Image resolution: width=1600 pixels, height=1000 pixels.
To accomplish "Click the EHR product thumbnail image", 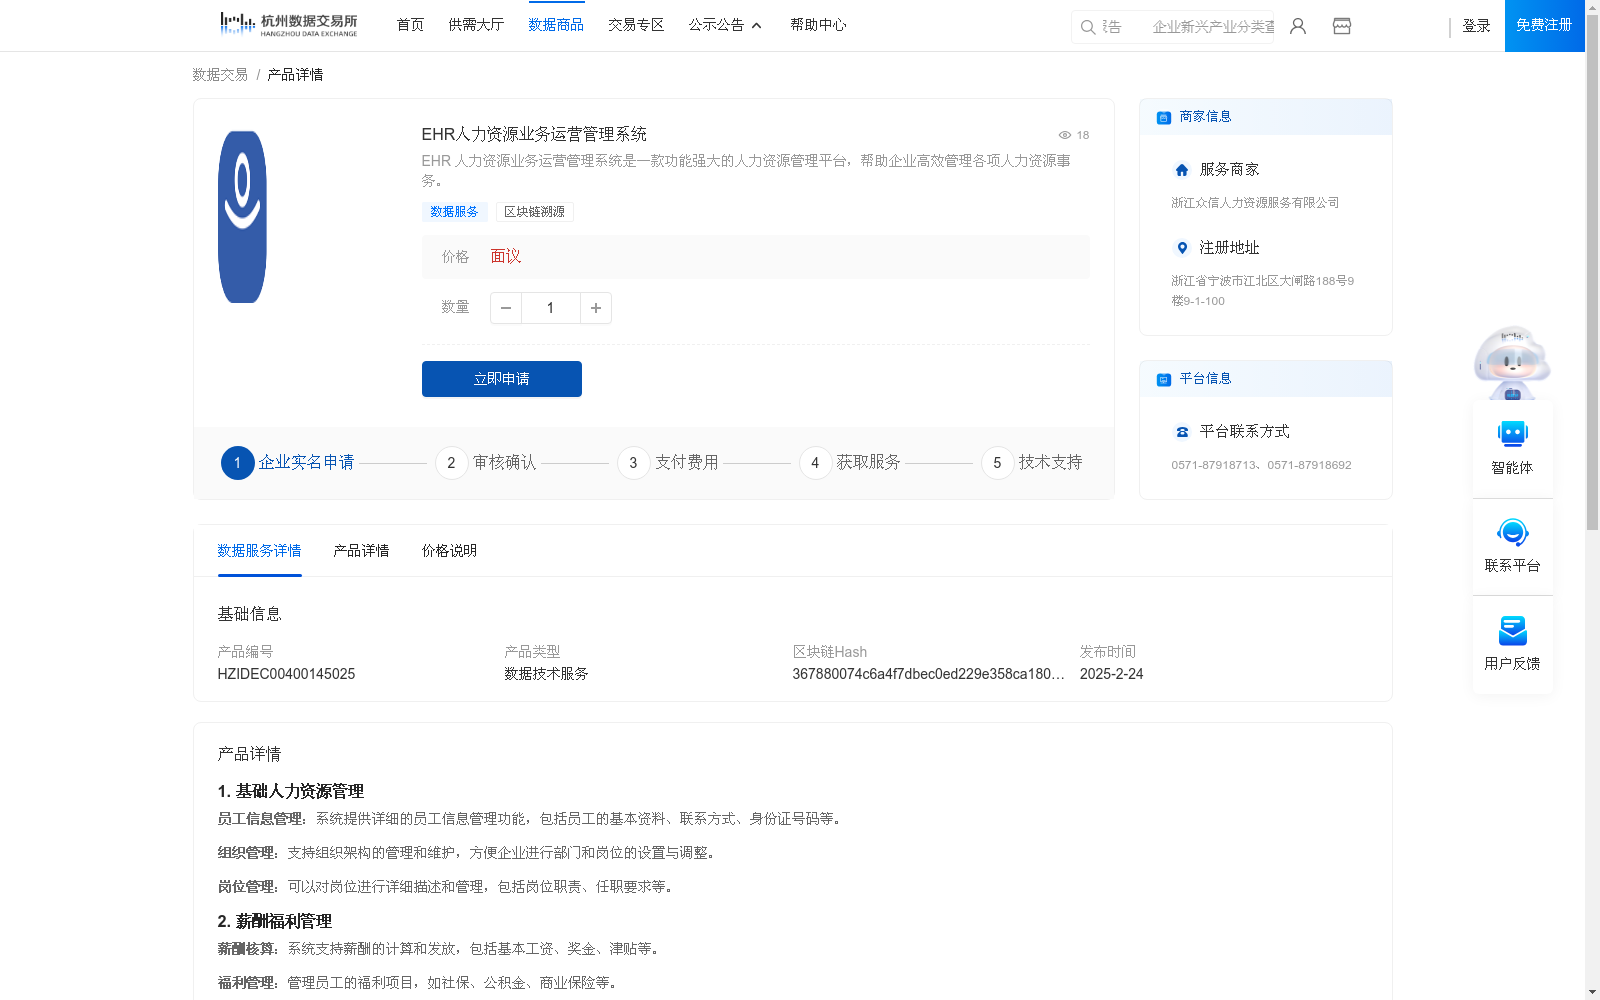I will pos(242,217).
